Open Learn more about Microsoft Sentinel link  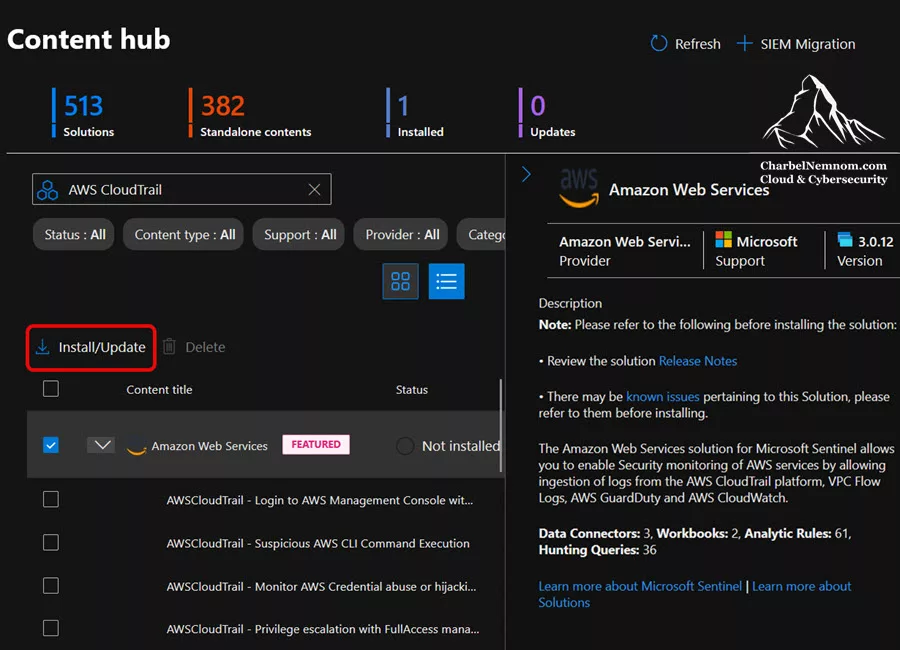pos(639,586)
